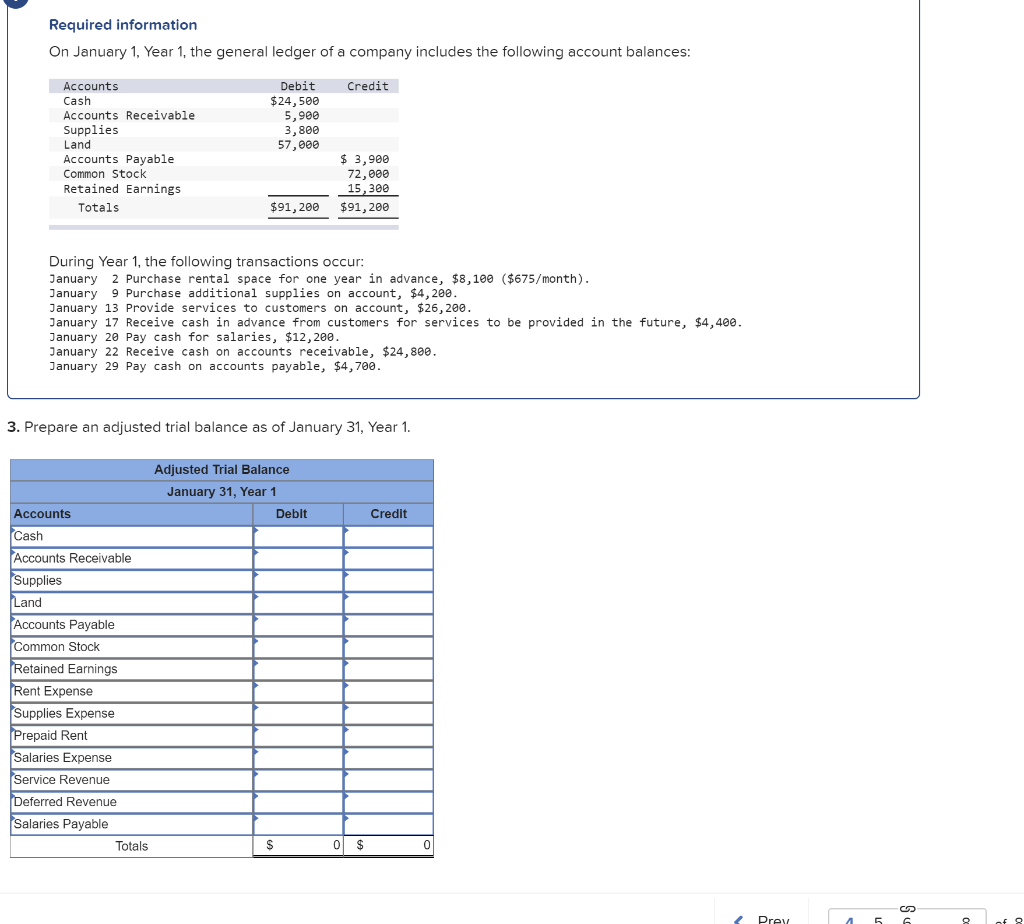Open the Cash account name dropdown
Image resolution: width=1024 pixels, height=924 pixels.
coord(130,536)
